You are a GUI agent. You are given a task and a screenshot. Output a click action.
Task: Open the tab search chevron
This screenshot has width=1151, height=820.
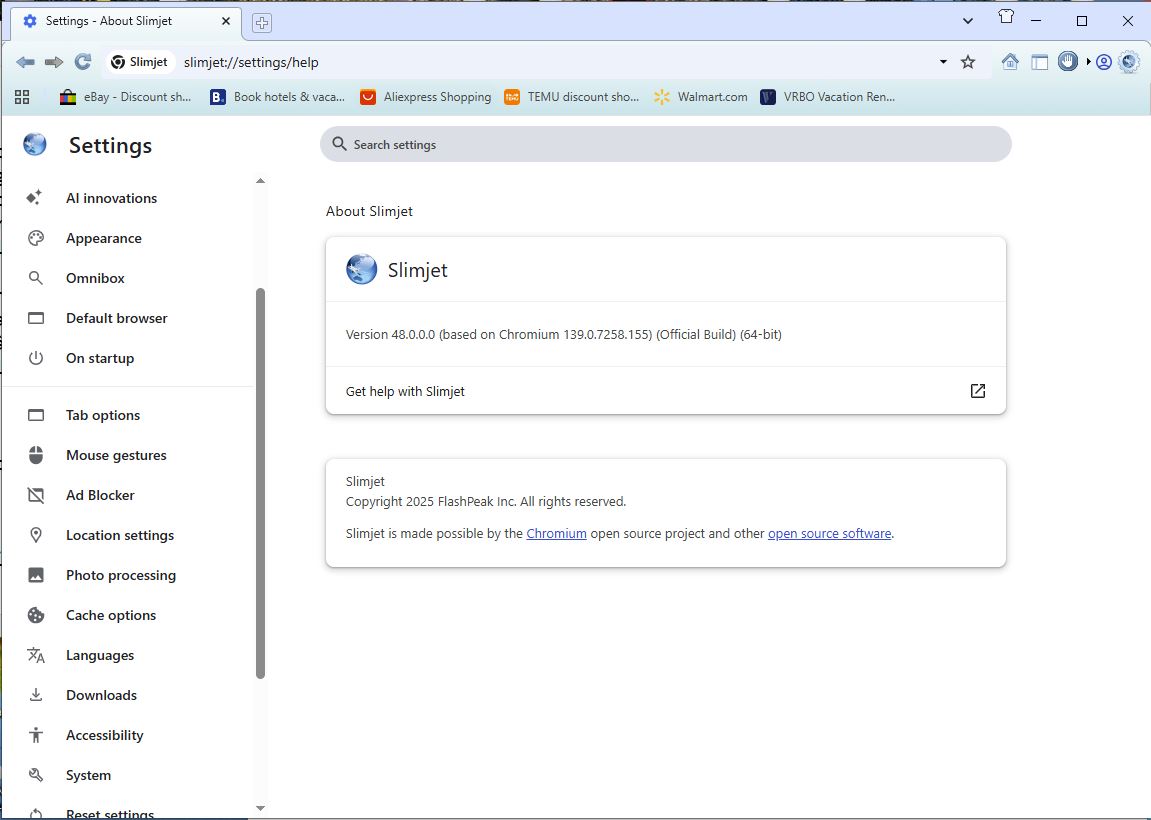[x=968, y=21]
